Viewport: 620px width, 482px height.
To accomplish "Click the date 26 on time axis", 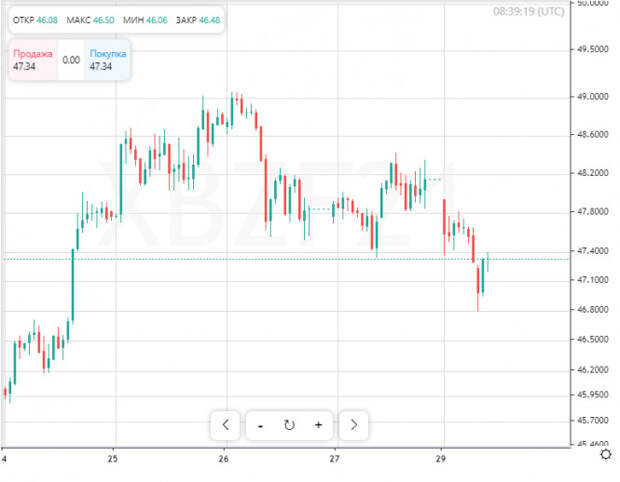I will (x=224, y=459).
